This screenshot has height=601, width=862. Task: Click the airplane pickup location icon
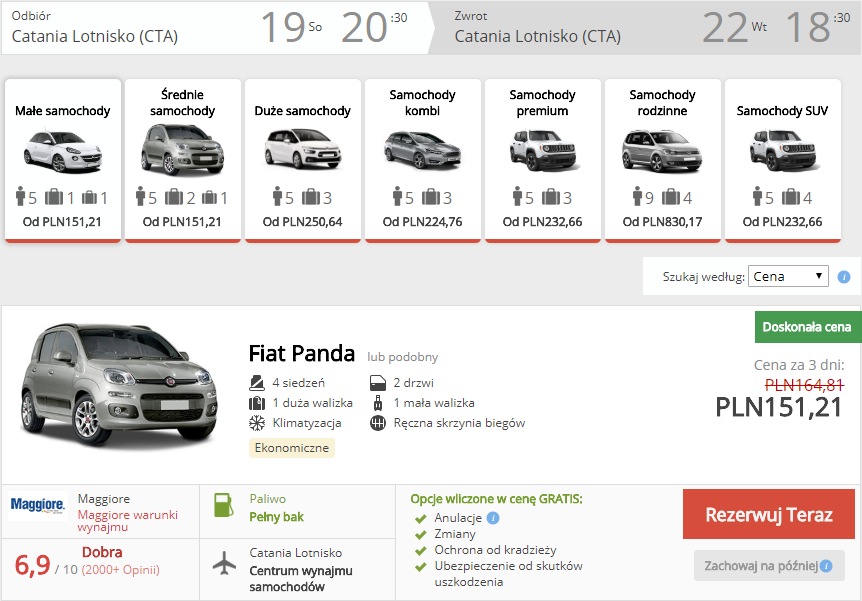pos(224,563)
